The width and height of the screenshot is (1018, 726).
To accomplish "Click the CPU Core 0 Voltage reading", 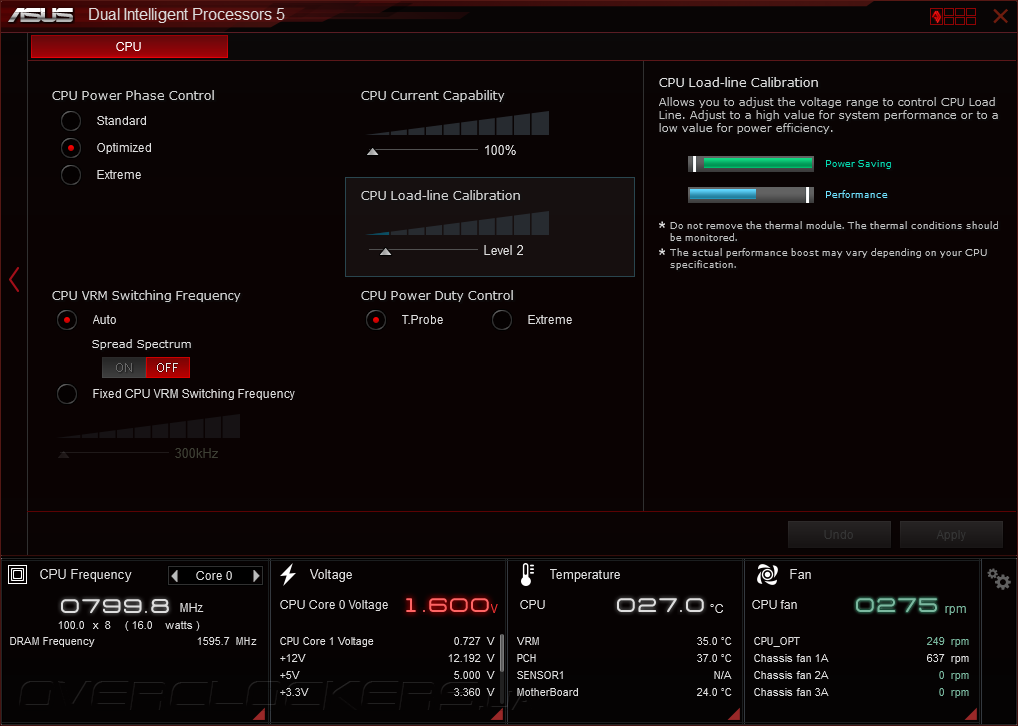I will click(452, 605).
